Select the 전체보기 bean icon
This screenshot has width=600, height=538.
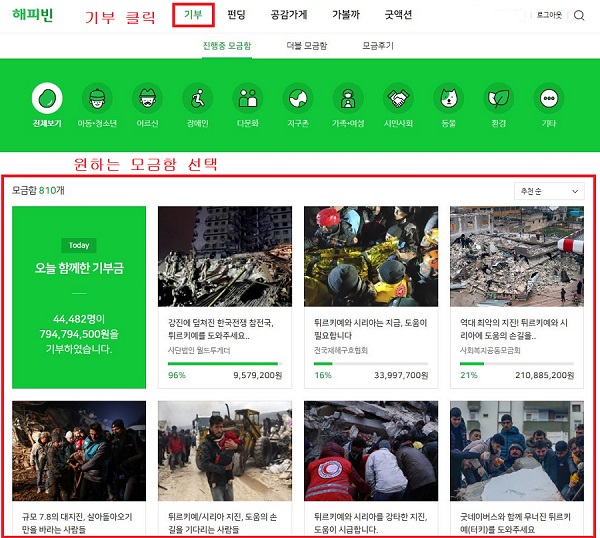pos(47,98)
